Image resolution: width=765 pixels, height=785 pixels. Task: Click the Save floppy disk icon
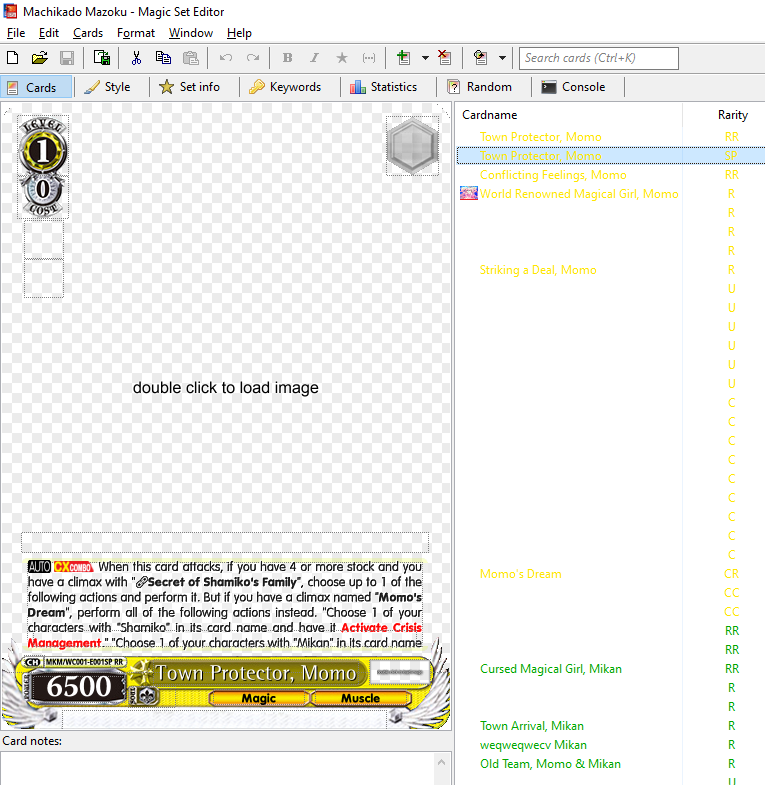tap(67, 58)
